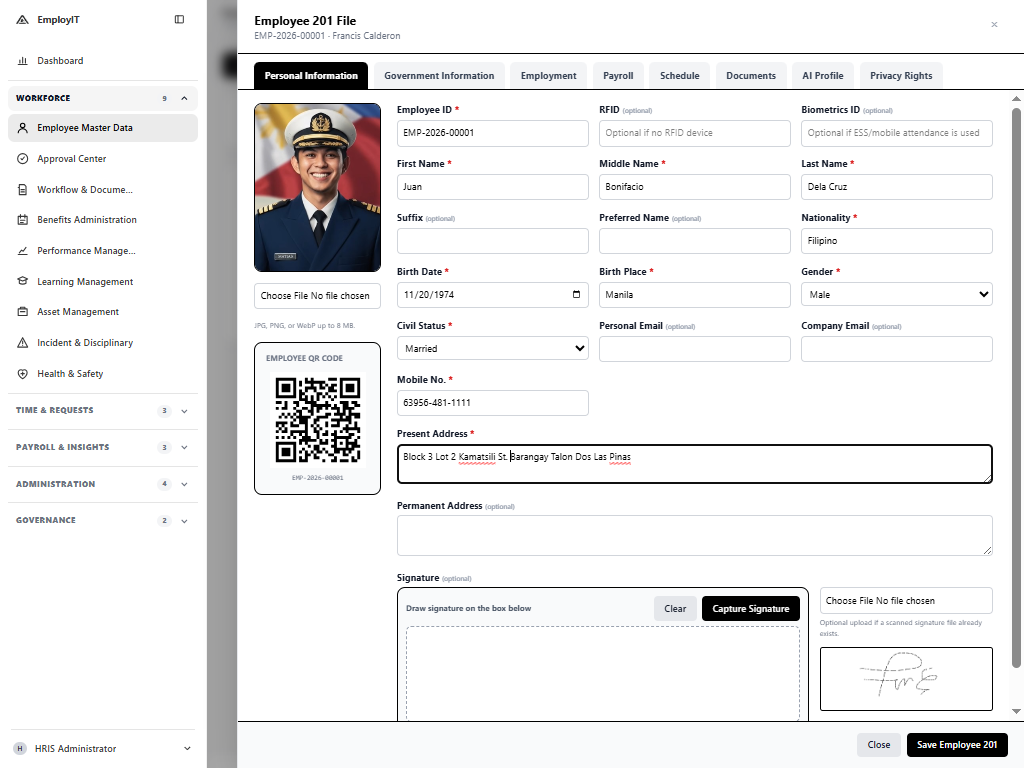The image size is (1024, 768).
Task: Open the Documents tab
Action: [x=751, y=76]
